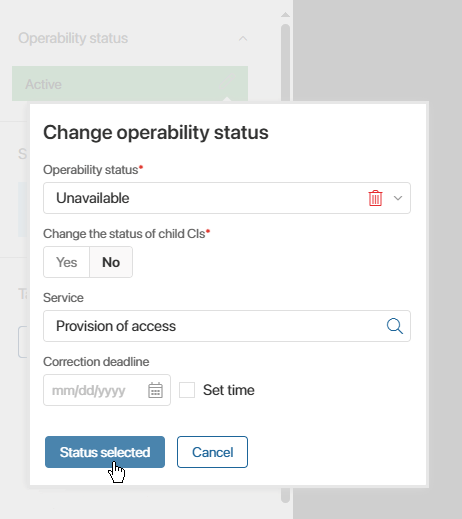Select No for child CIs status
Screen dimensions: 462x519
point(111,262)
